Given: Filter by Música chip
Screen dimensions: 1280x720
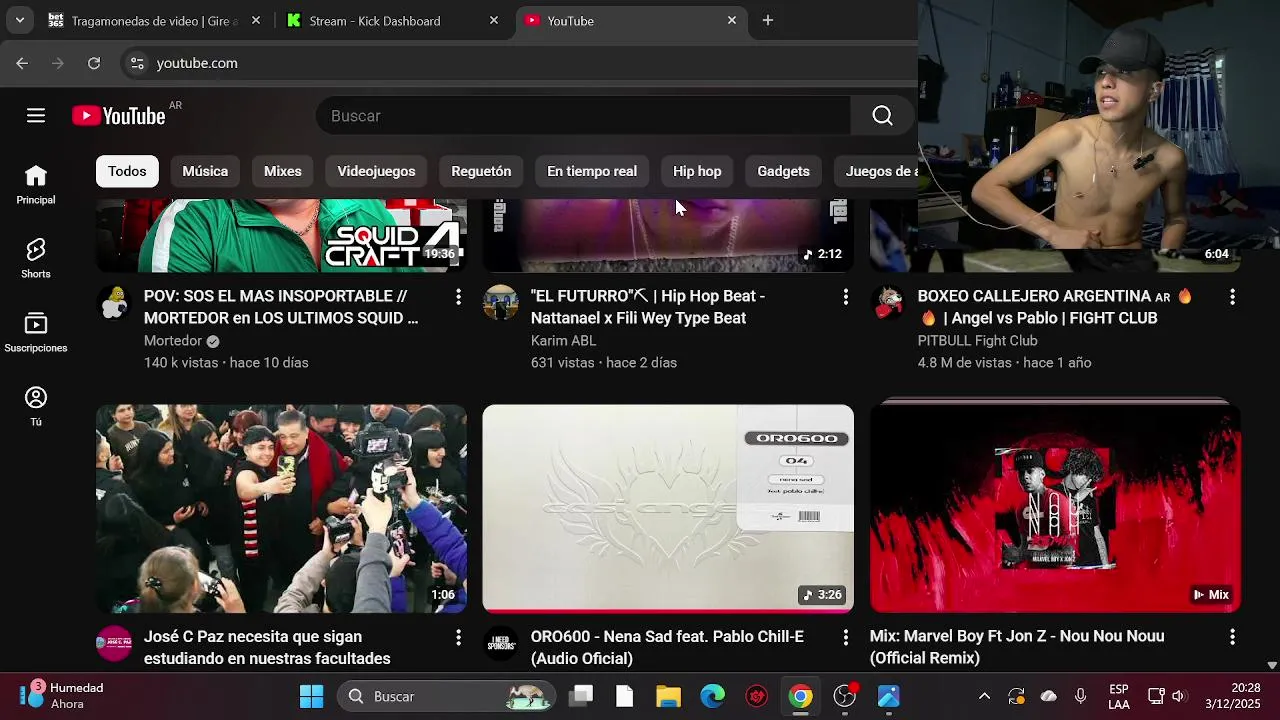Looking at the screenshot, I should (205, 171).
